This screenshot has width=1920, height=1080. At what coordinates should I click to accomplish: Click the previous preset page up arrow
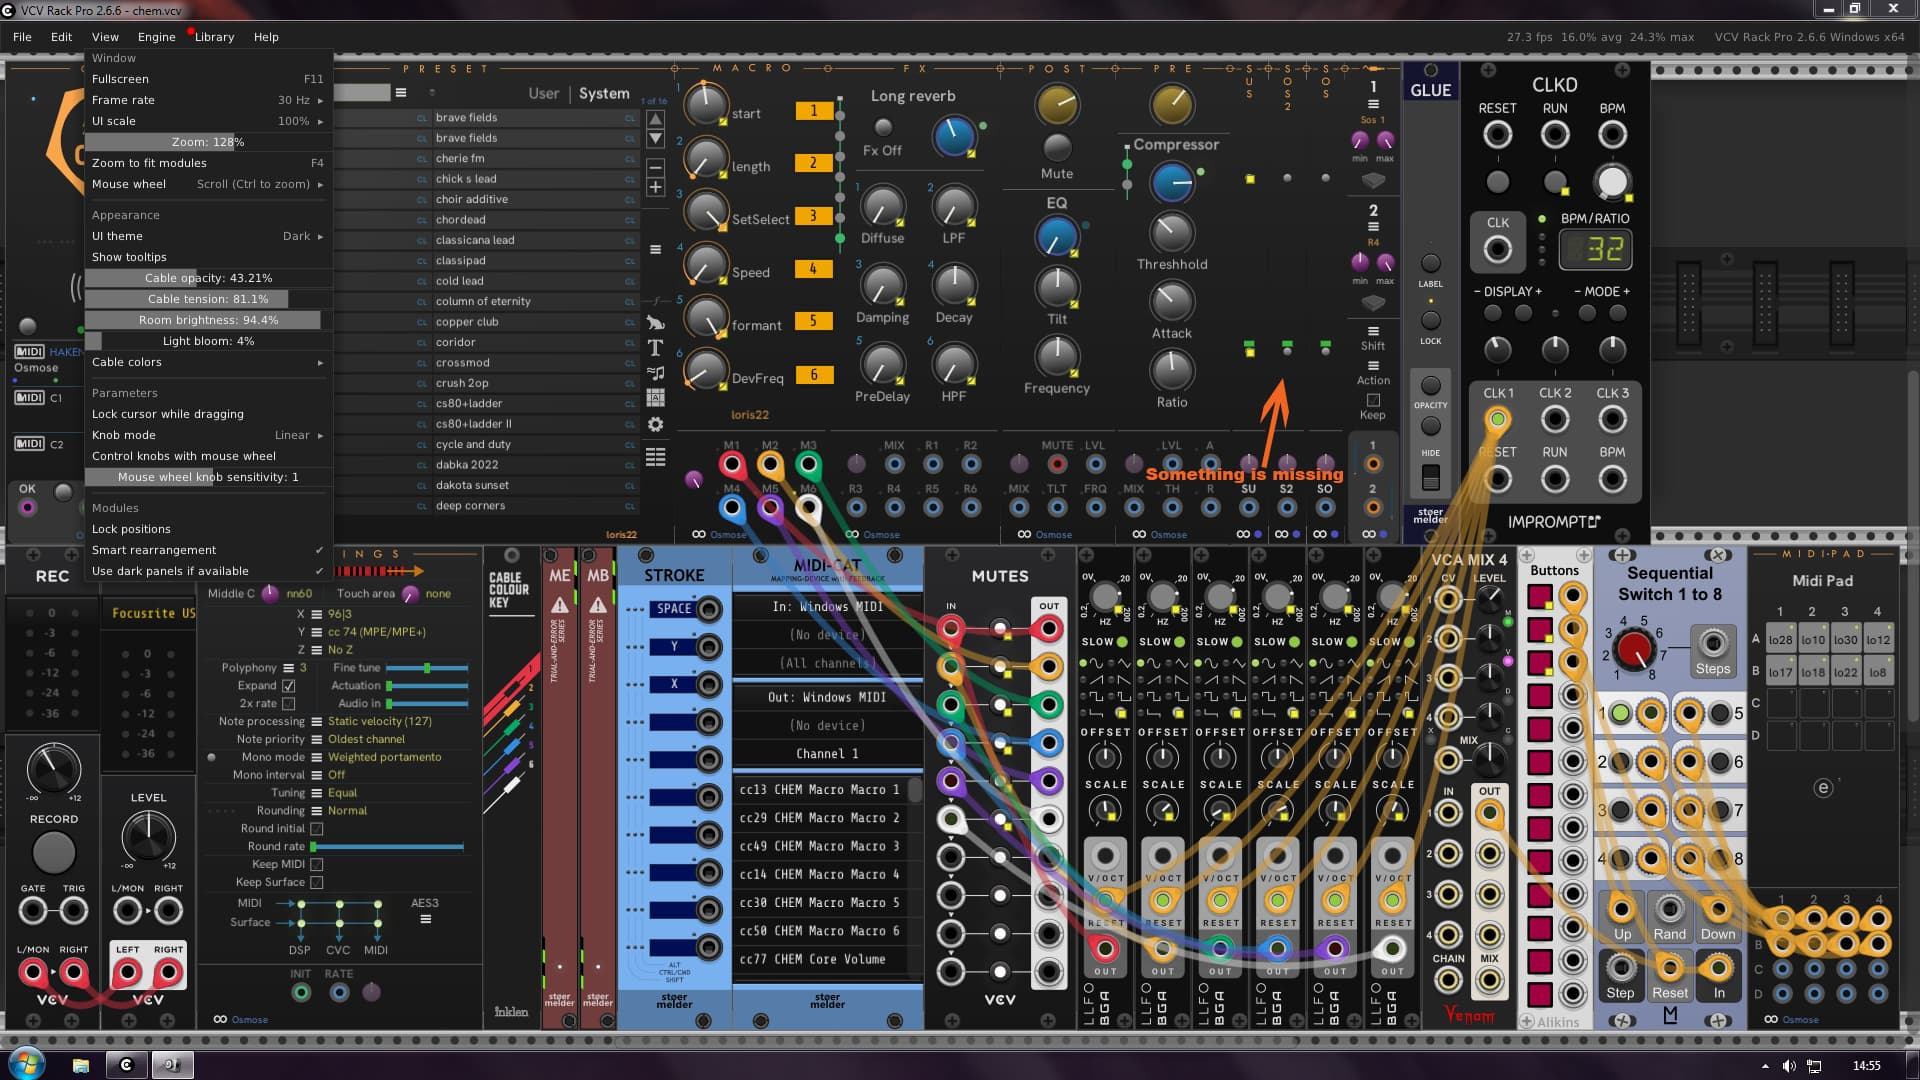[656, 119]
